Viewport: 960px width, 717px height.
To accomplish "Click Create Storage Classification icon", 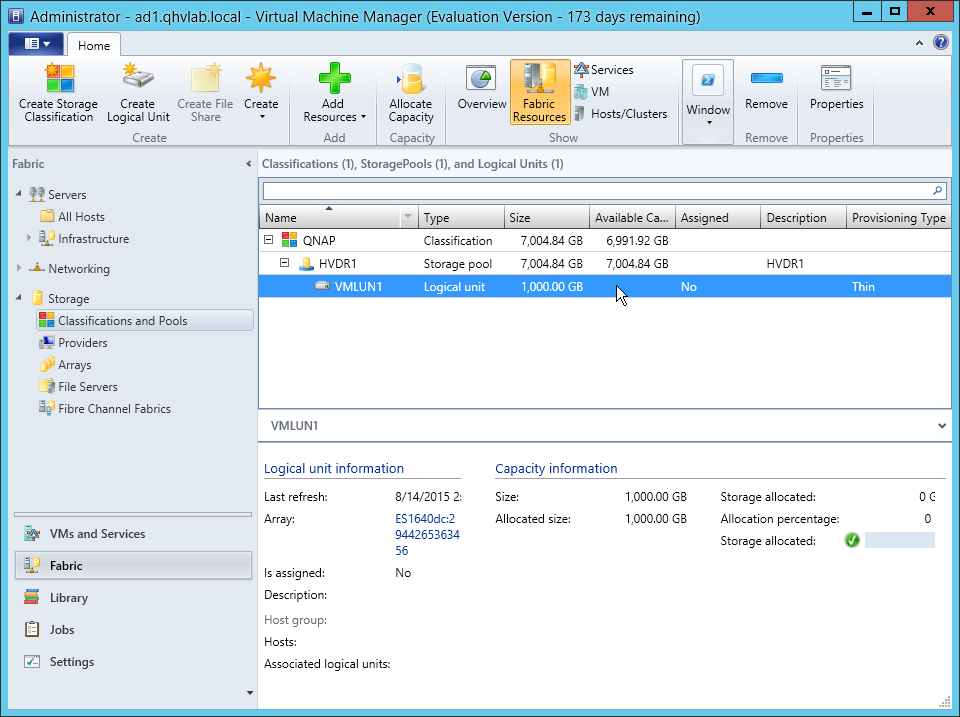I will click(x=59, y=80).
